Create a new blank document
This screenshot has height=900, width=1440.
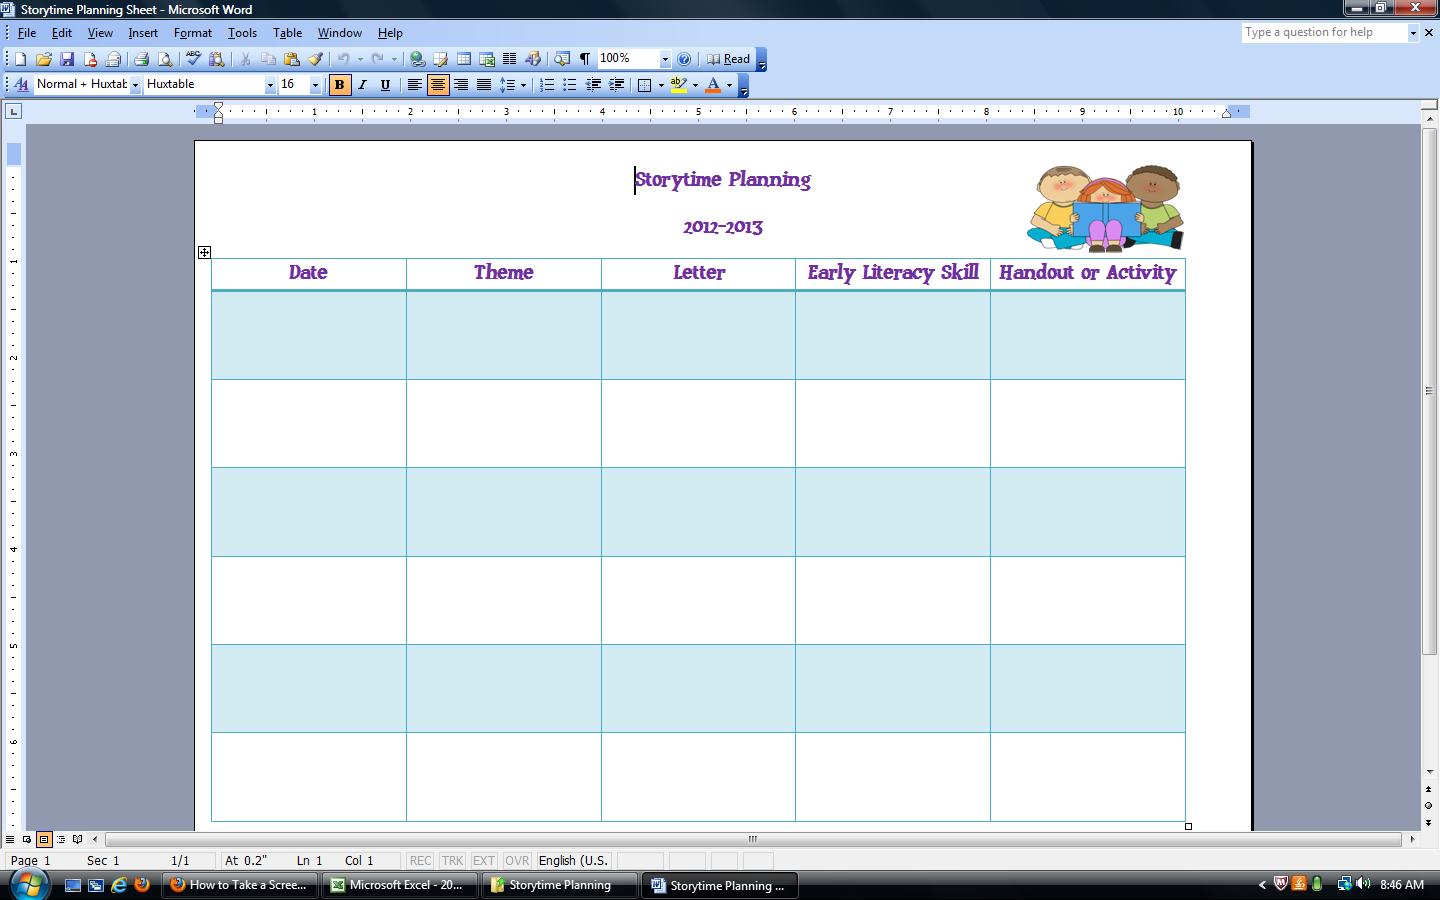18,59
